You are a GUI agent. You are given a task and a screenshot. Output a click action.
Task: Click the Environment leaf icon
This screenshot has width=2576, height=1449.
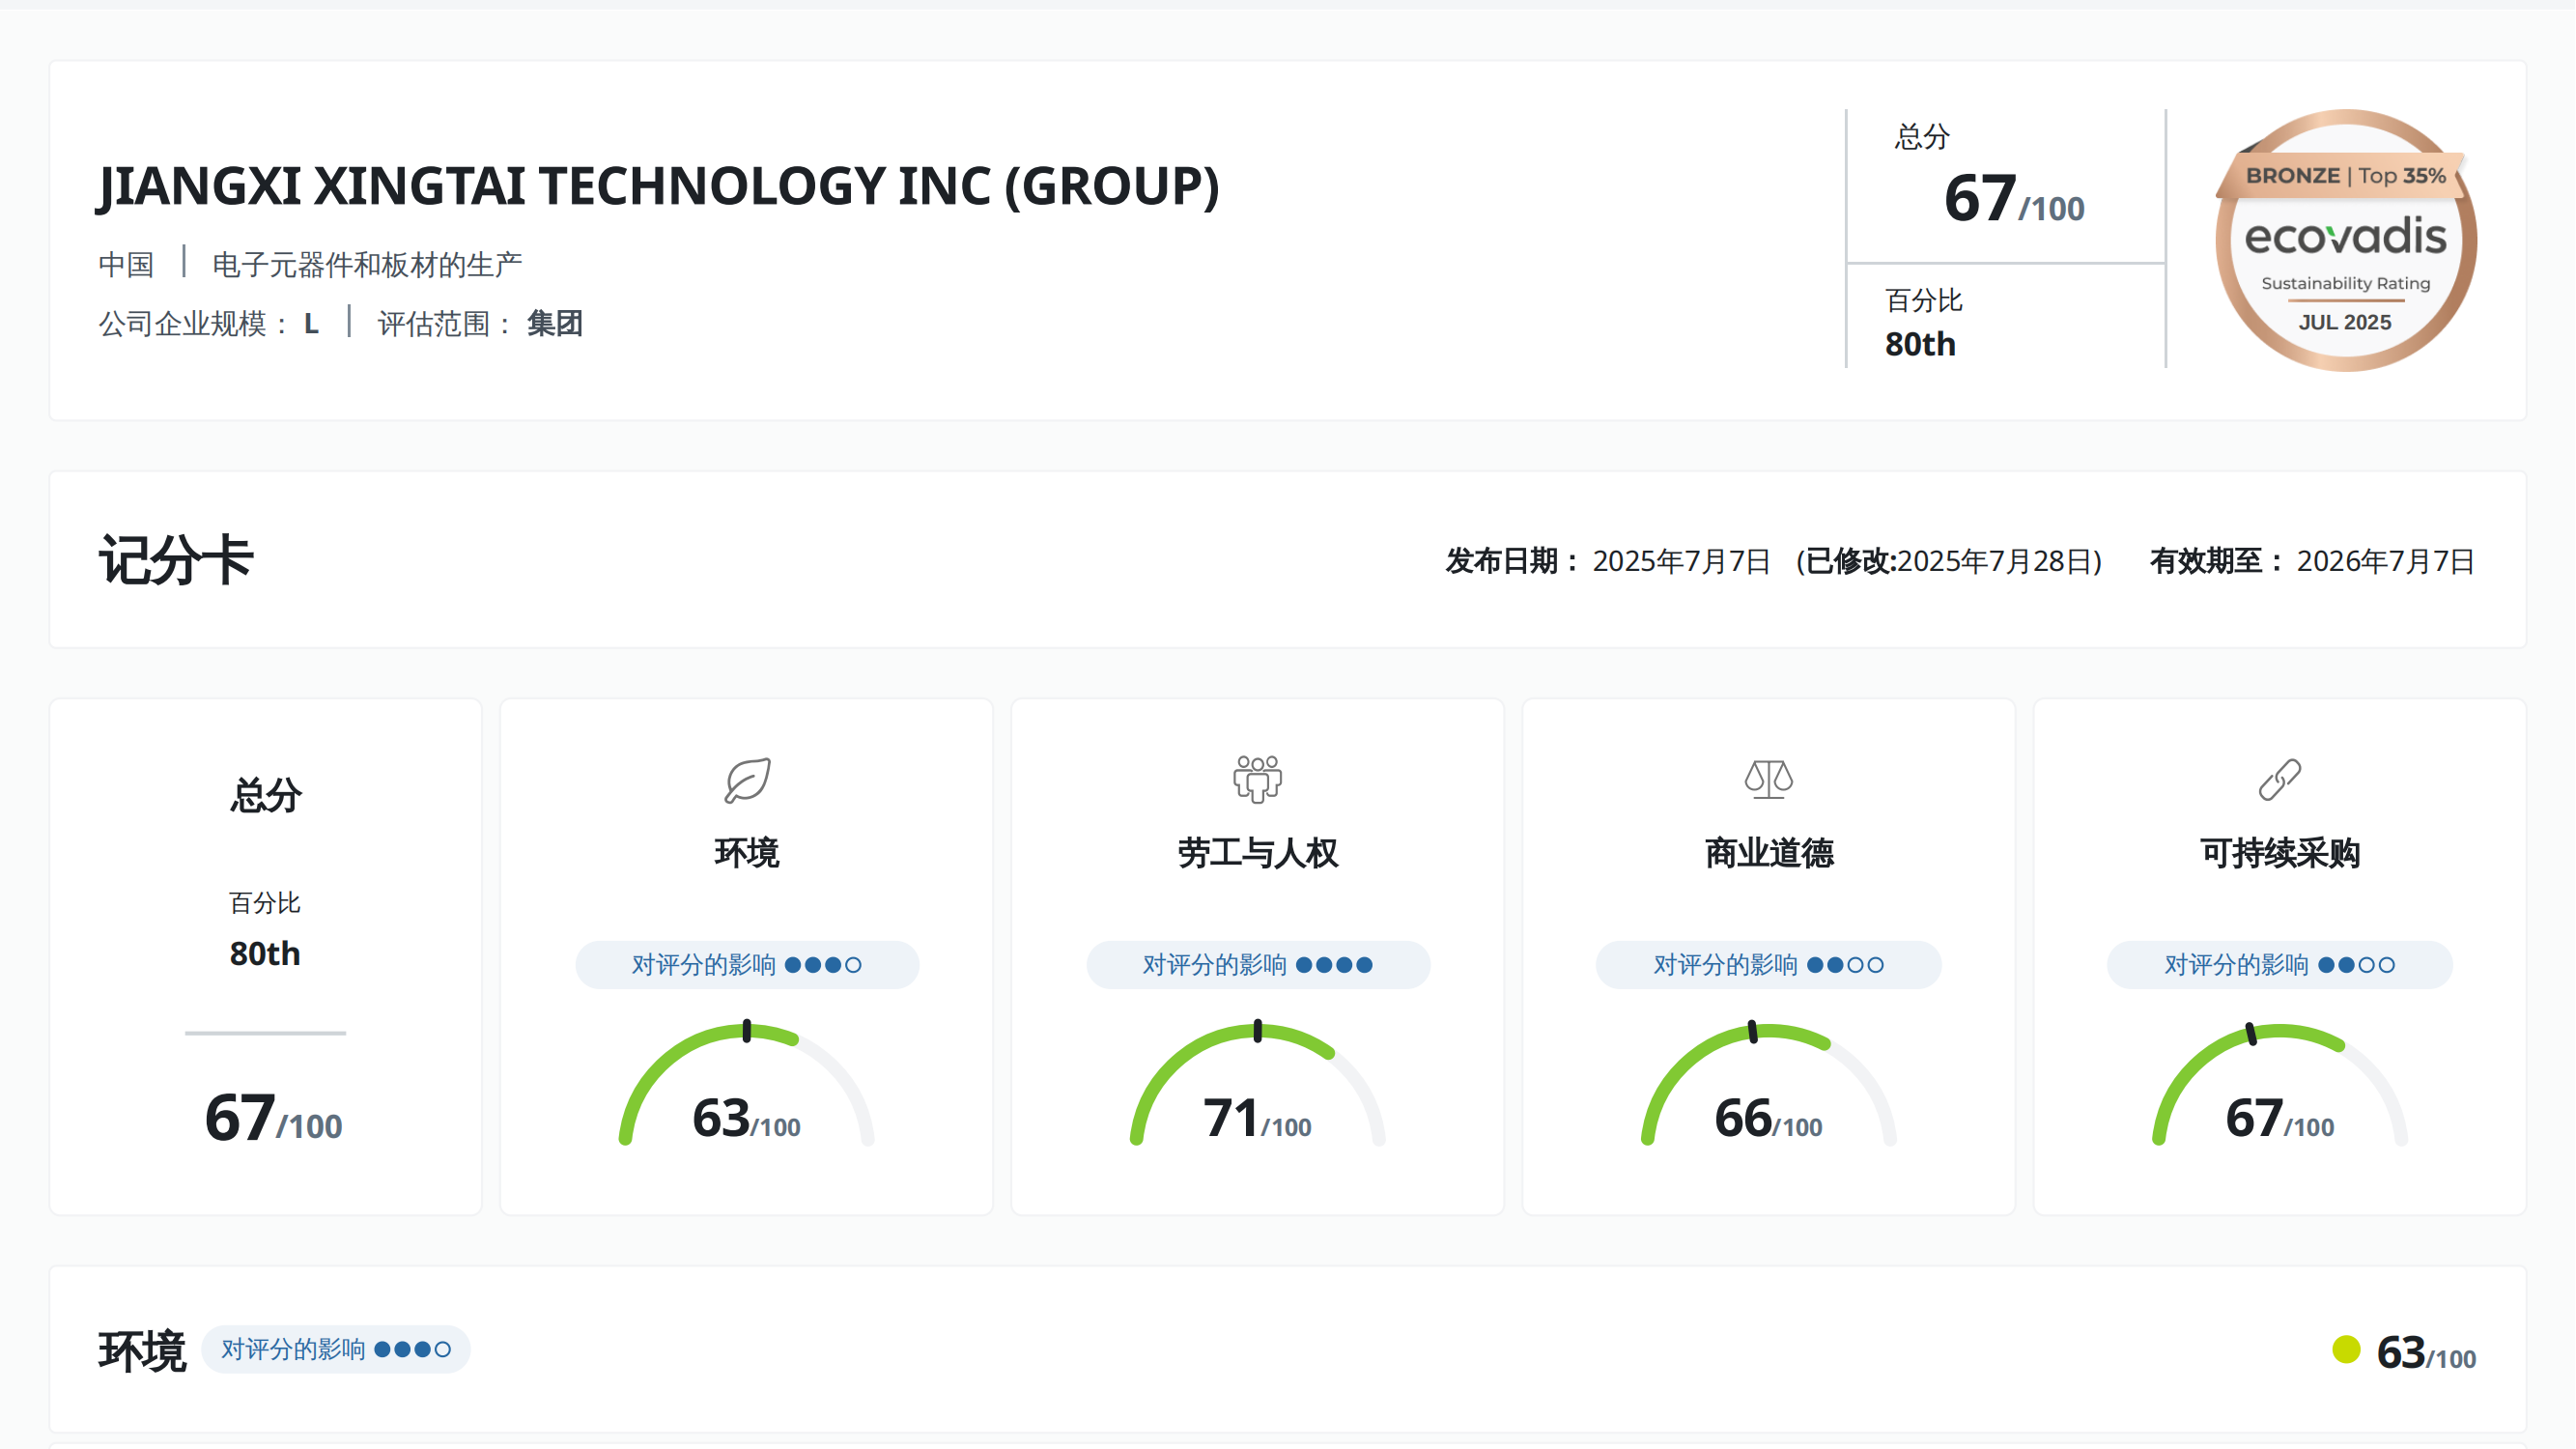click(x=747, y=780)
